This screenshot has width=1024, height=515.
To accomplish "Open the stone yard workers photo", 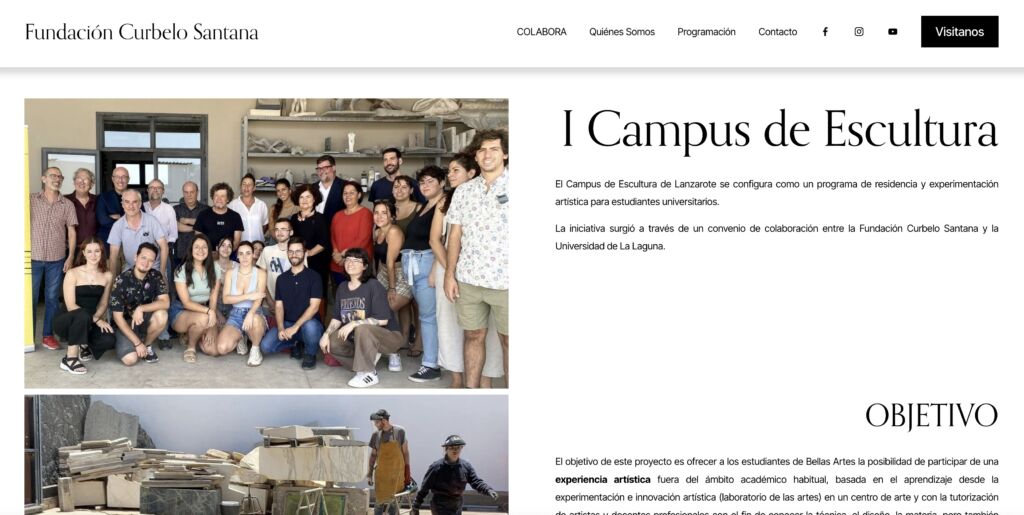I will (266, 454).
